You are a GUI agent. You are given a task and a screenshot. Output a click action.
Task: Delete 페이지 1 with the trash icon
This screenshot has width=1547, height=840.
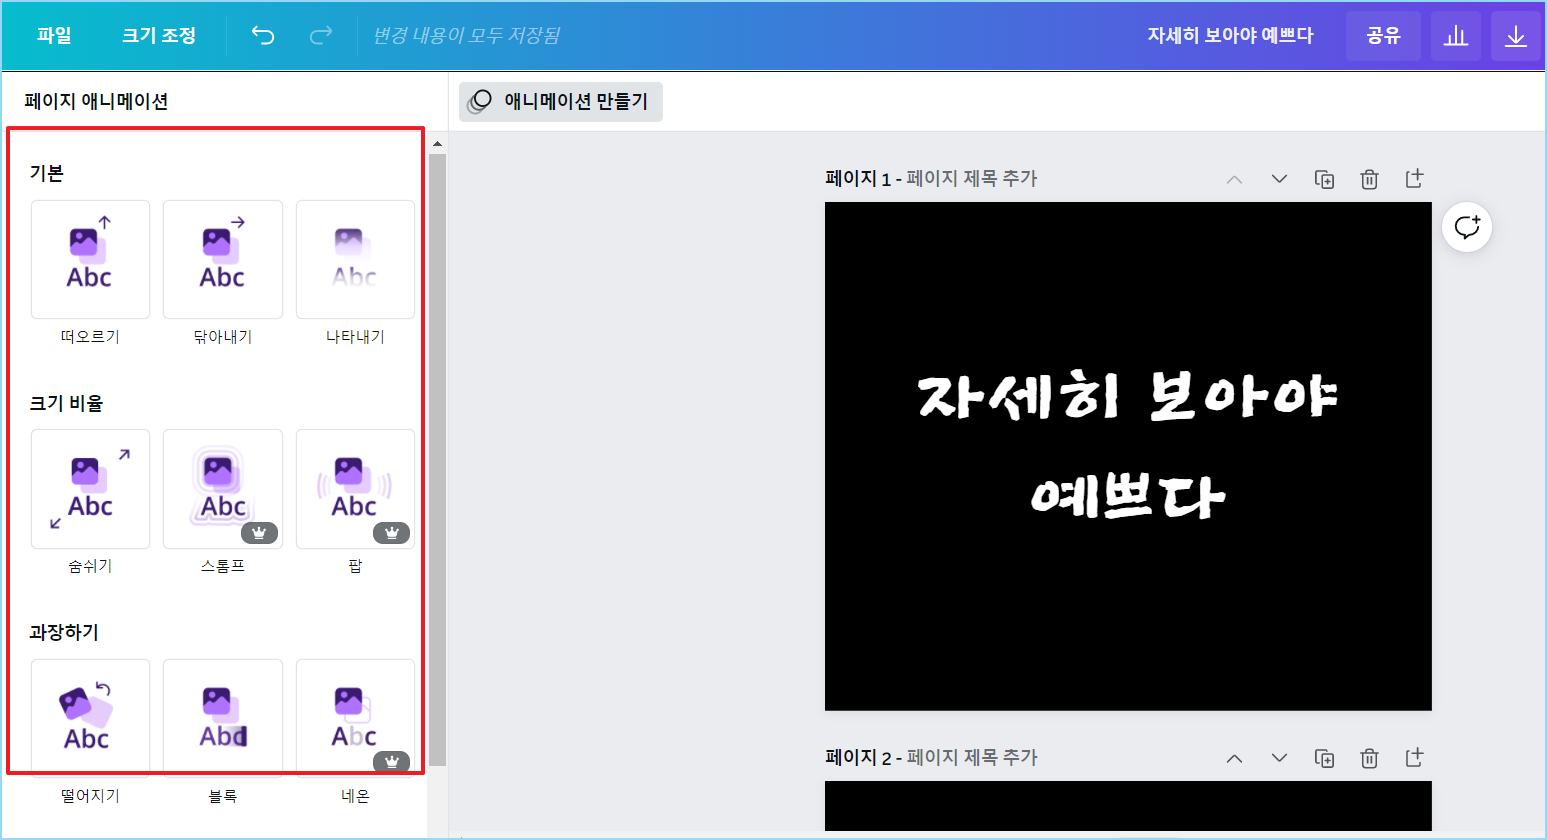point(1369,178)
